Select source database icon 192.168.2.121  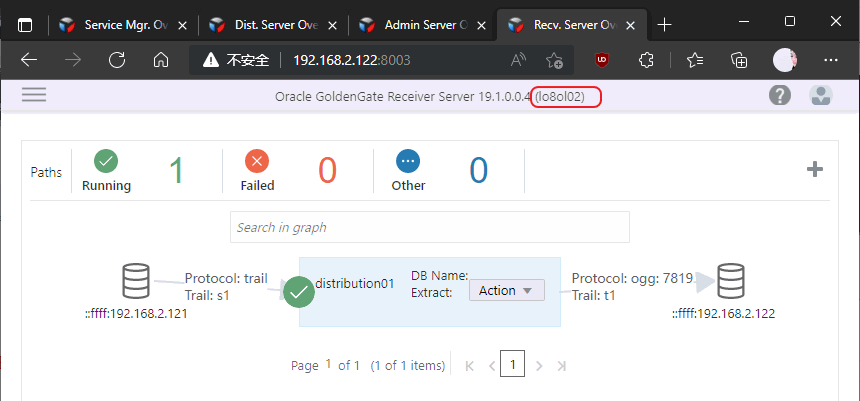point(135,281)
